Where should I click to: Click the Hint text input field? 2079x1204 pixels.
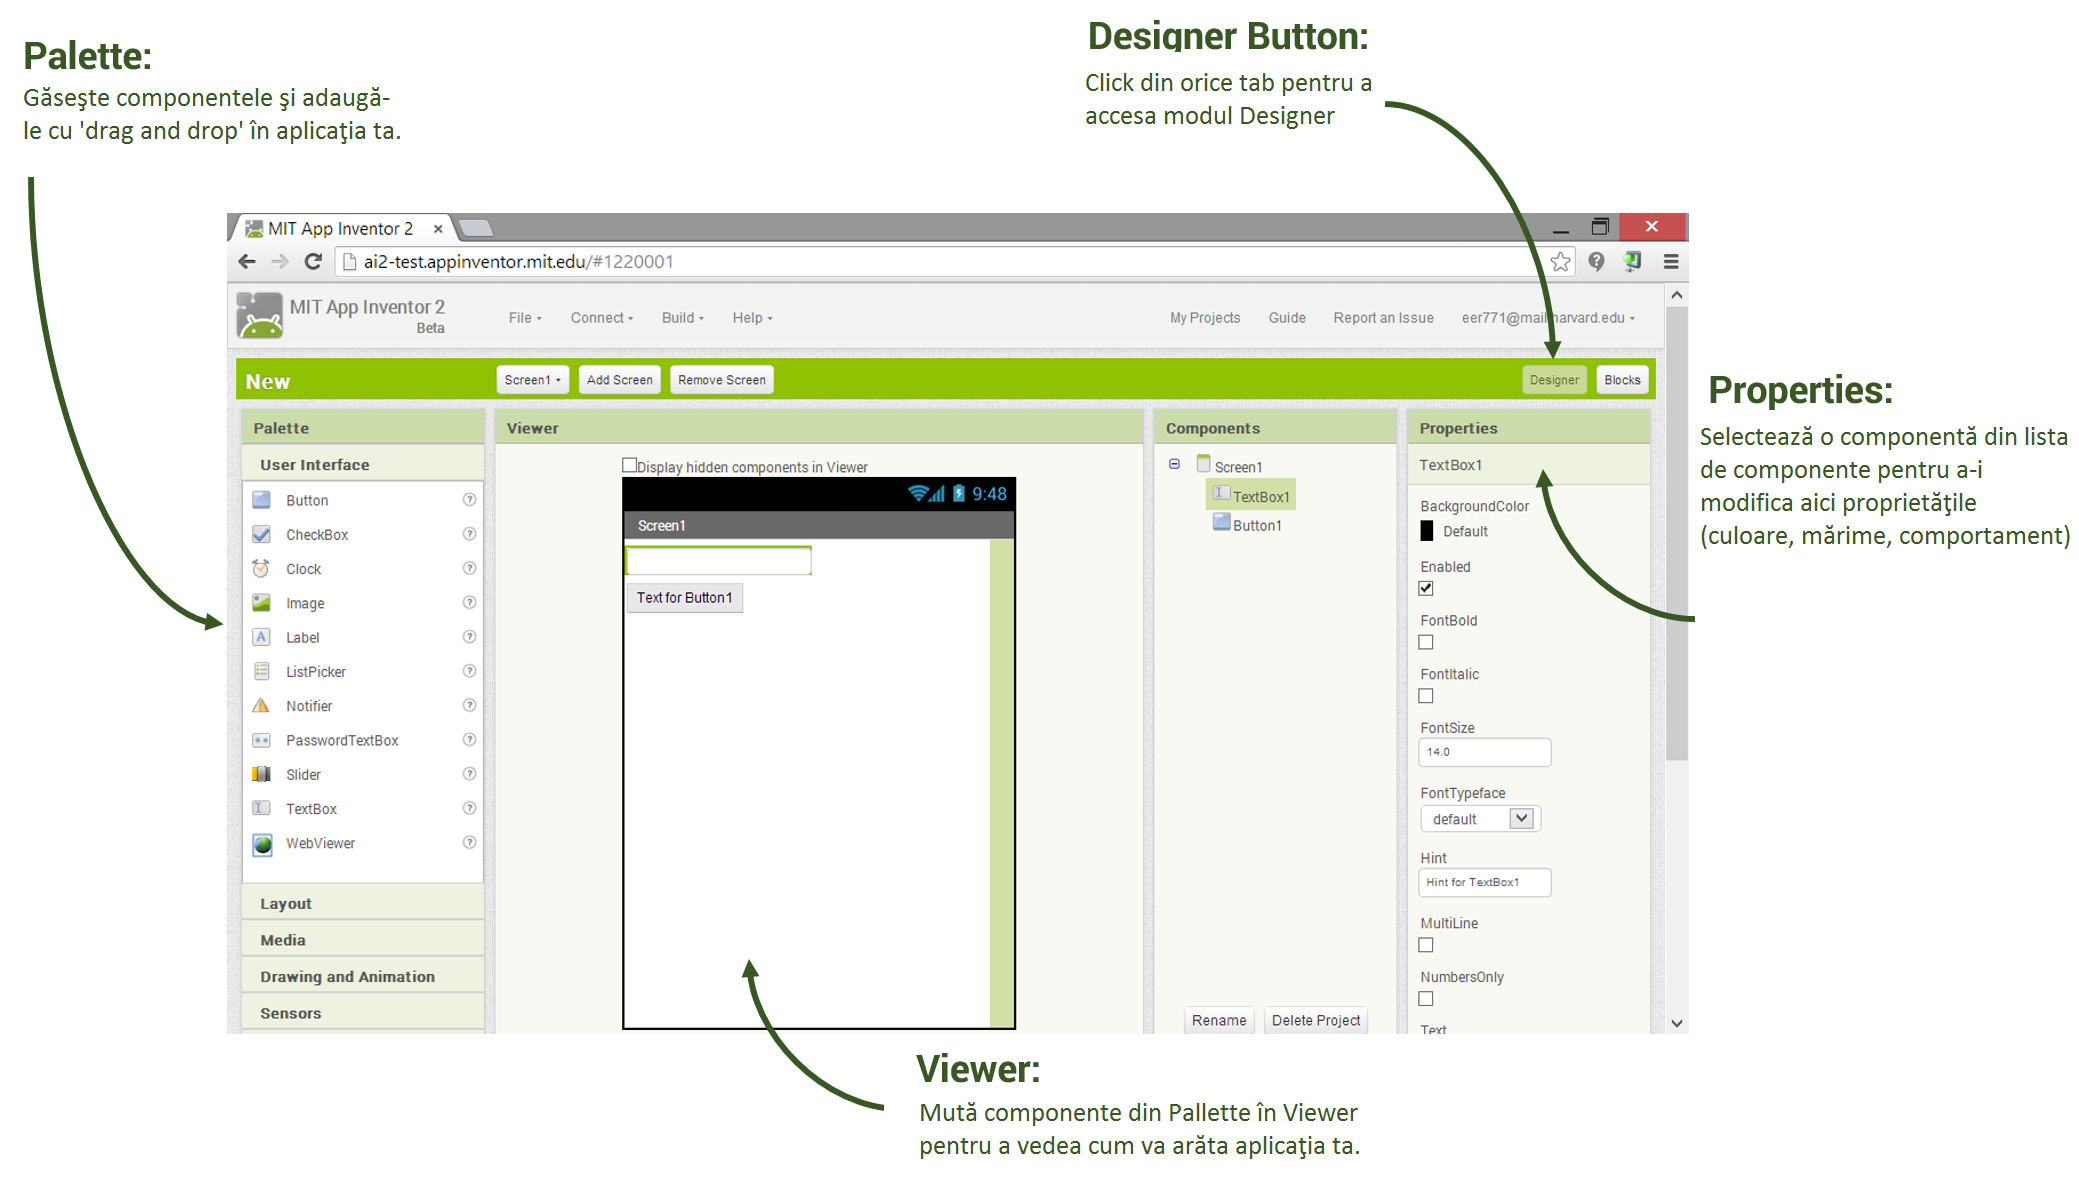point(1485,882)
